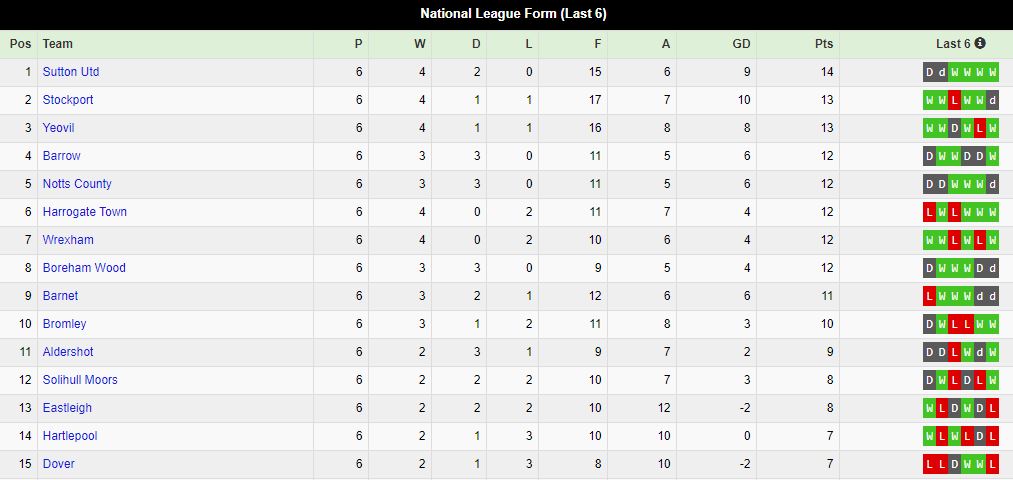Image resolution: width=1013 pixels, height=480 pixels.
Task: Open the Solihull Moors team link
Action: 80,380
